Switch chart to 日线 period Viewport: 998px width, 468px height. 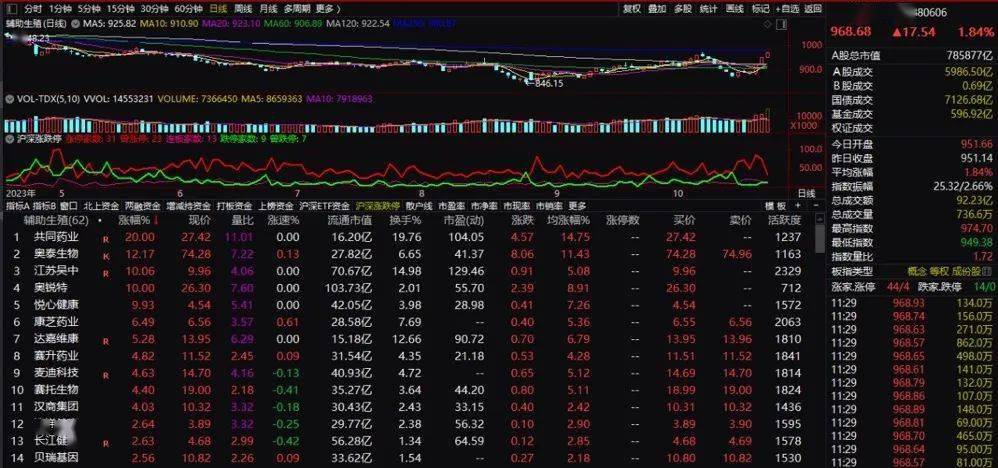[x=204, y=8]
